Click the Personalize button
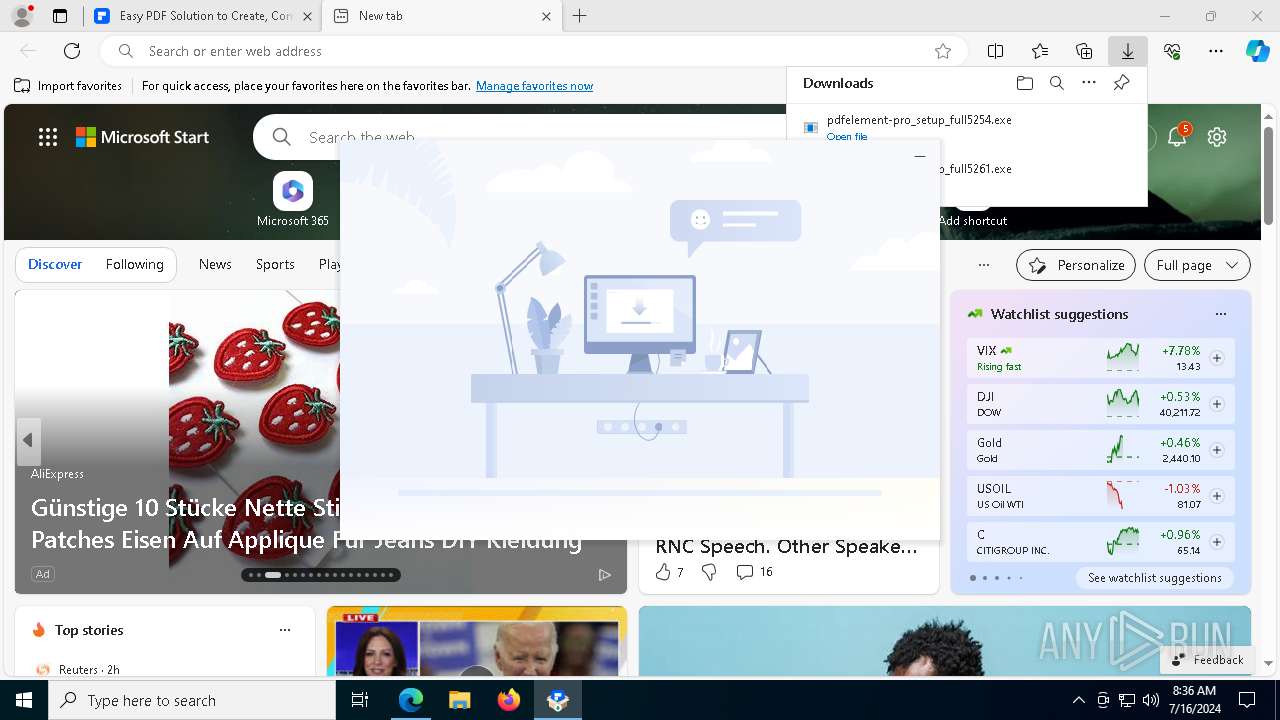The image size is (1280, 720). pyautogui.click(x=1076, y=265)
